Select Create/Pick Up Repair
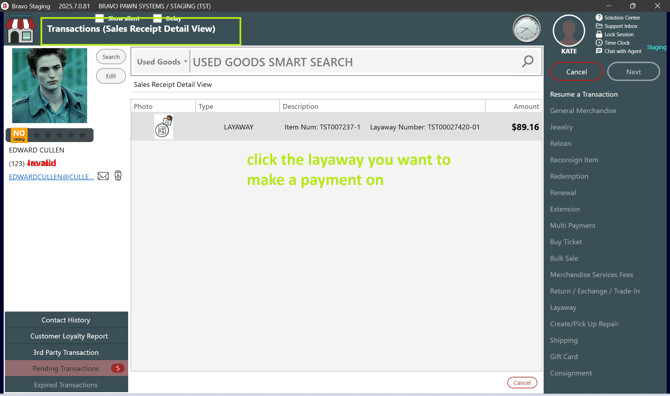The height and width of the screenshot is (396, 670). pyautogui.click(x=584, y=324)
